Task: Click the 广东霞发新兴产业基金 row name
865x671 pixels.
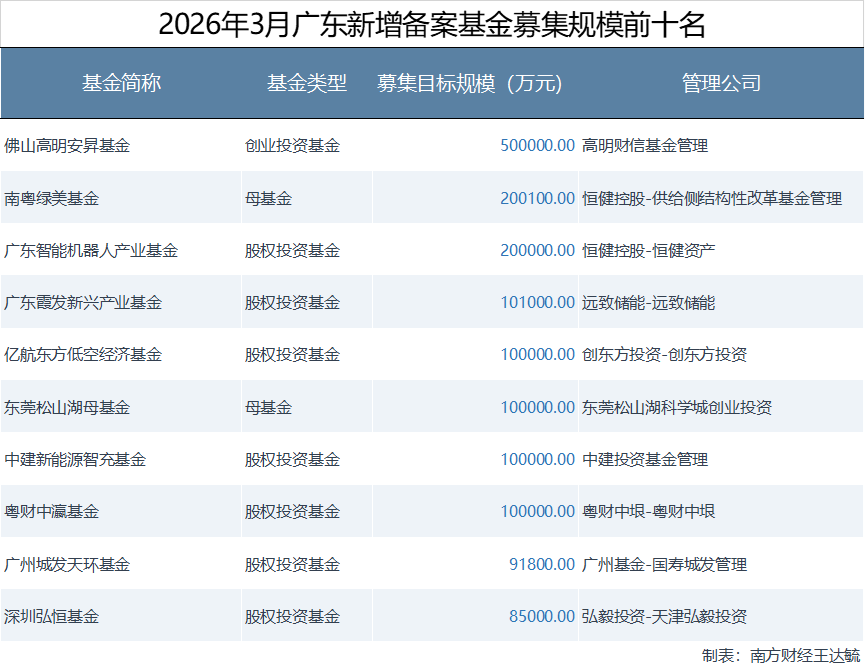Action: coord(83,303)
